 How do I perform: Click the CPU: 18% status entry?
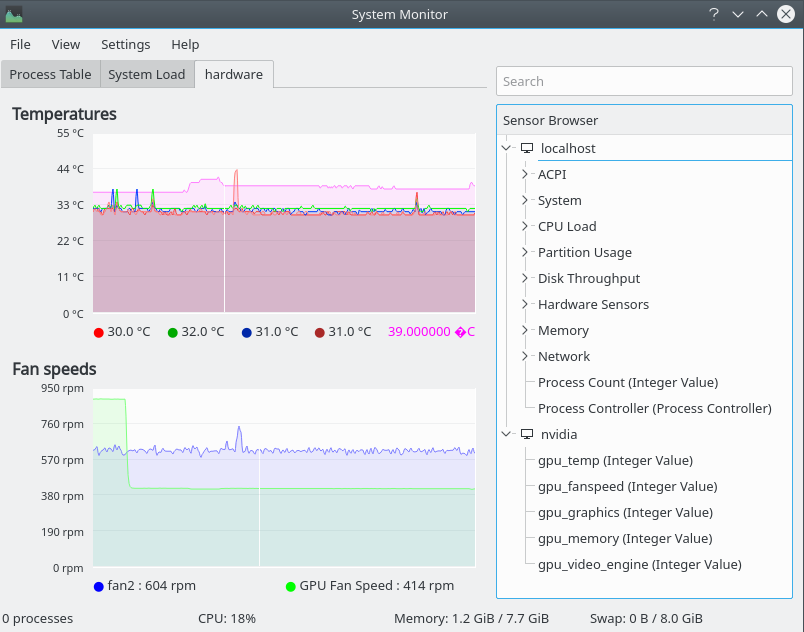click(x=227, y=619)
